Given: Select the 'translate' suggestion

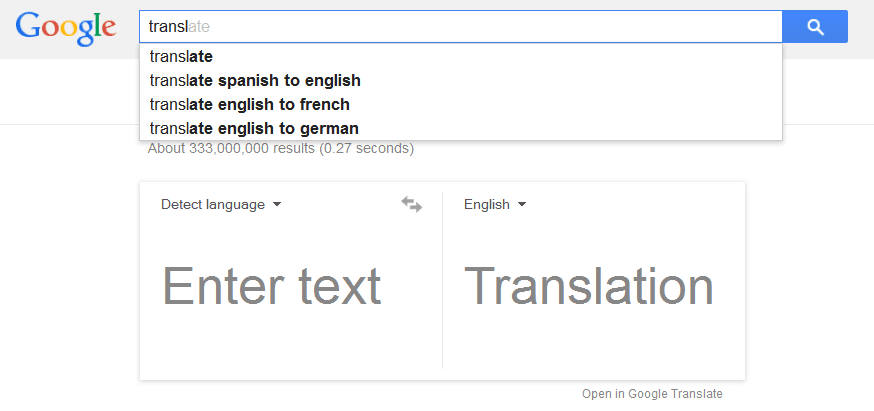Looking at the screenshot, I should tap(181, 57).
